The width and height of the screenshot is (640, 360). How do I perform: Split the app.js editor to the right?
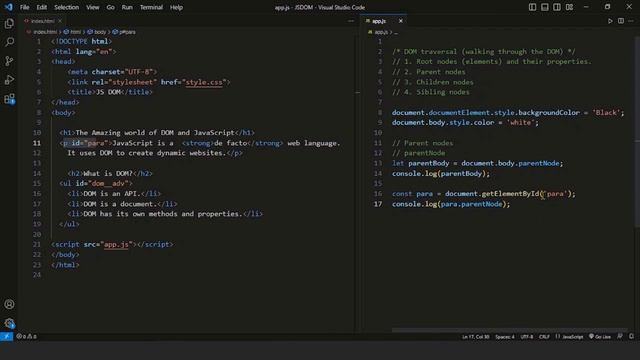[621, 21]
